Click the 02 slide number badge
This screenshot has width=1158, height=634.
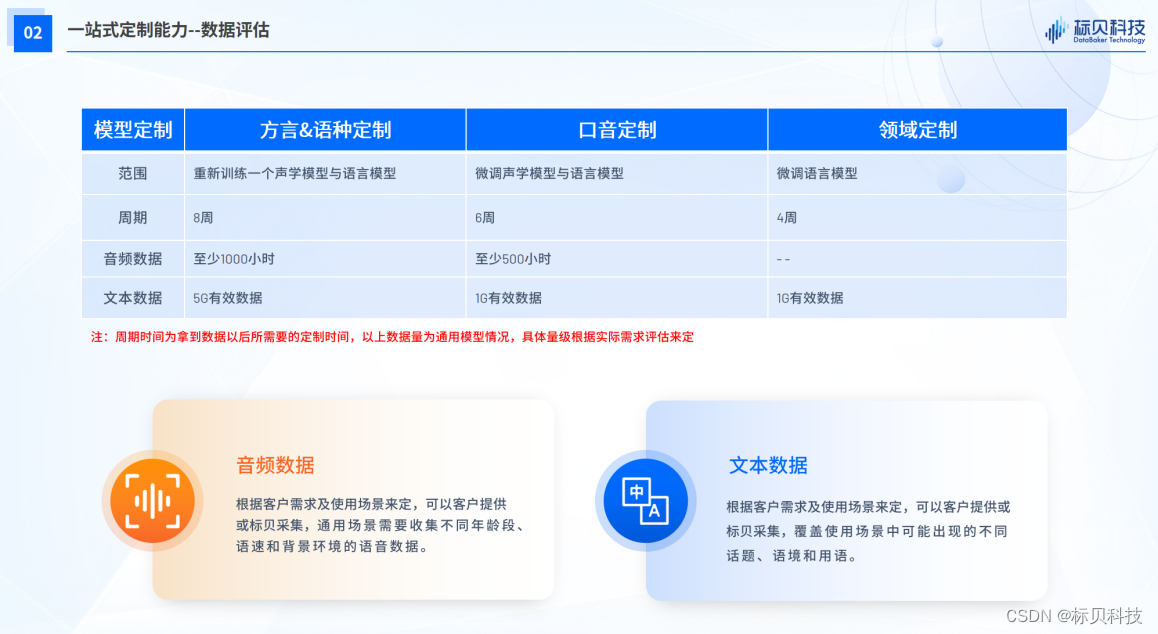coord(32,33)
